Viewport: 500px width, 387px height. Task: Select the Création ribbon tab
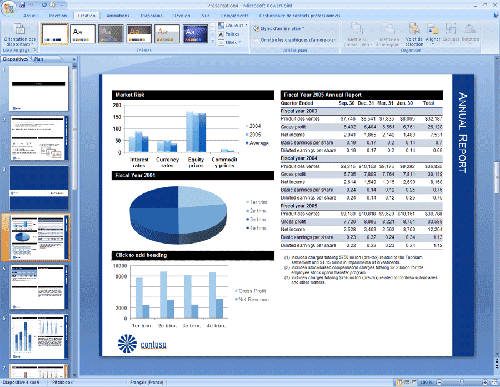(x=86, y=15)
